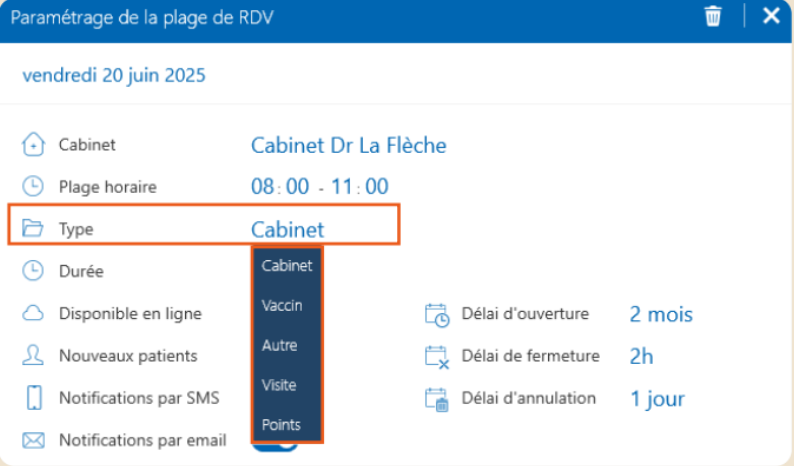The height and width of the screenshot is (466, 794).
Task: Click the Durée clock icon
Action: click(33, 270)
